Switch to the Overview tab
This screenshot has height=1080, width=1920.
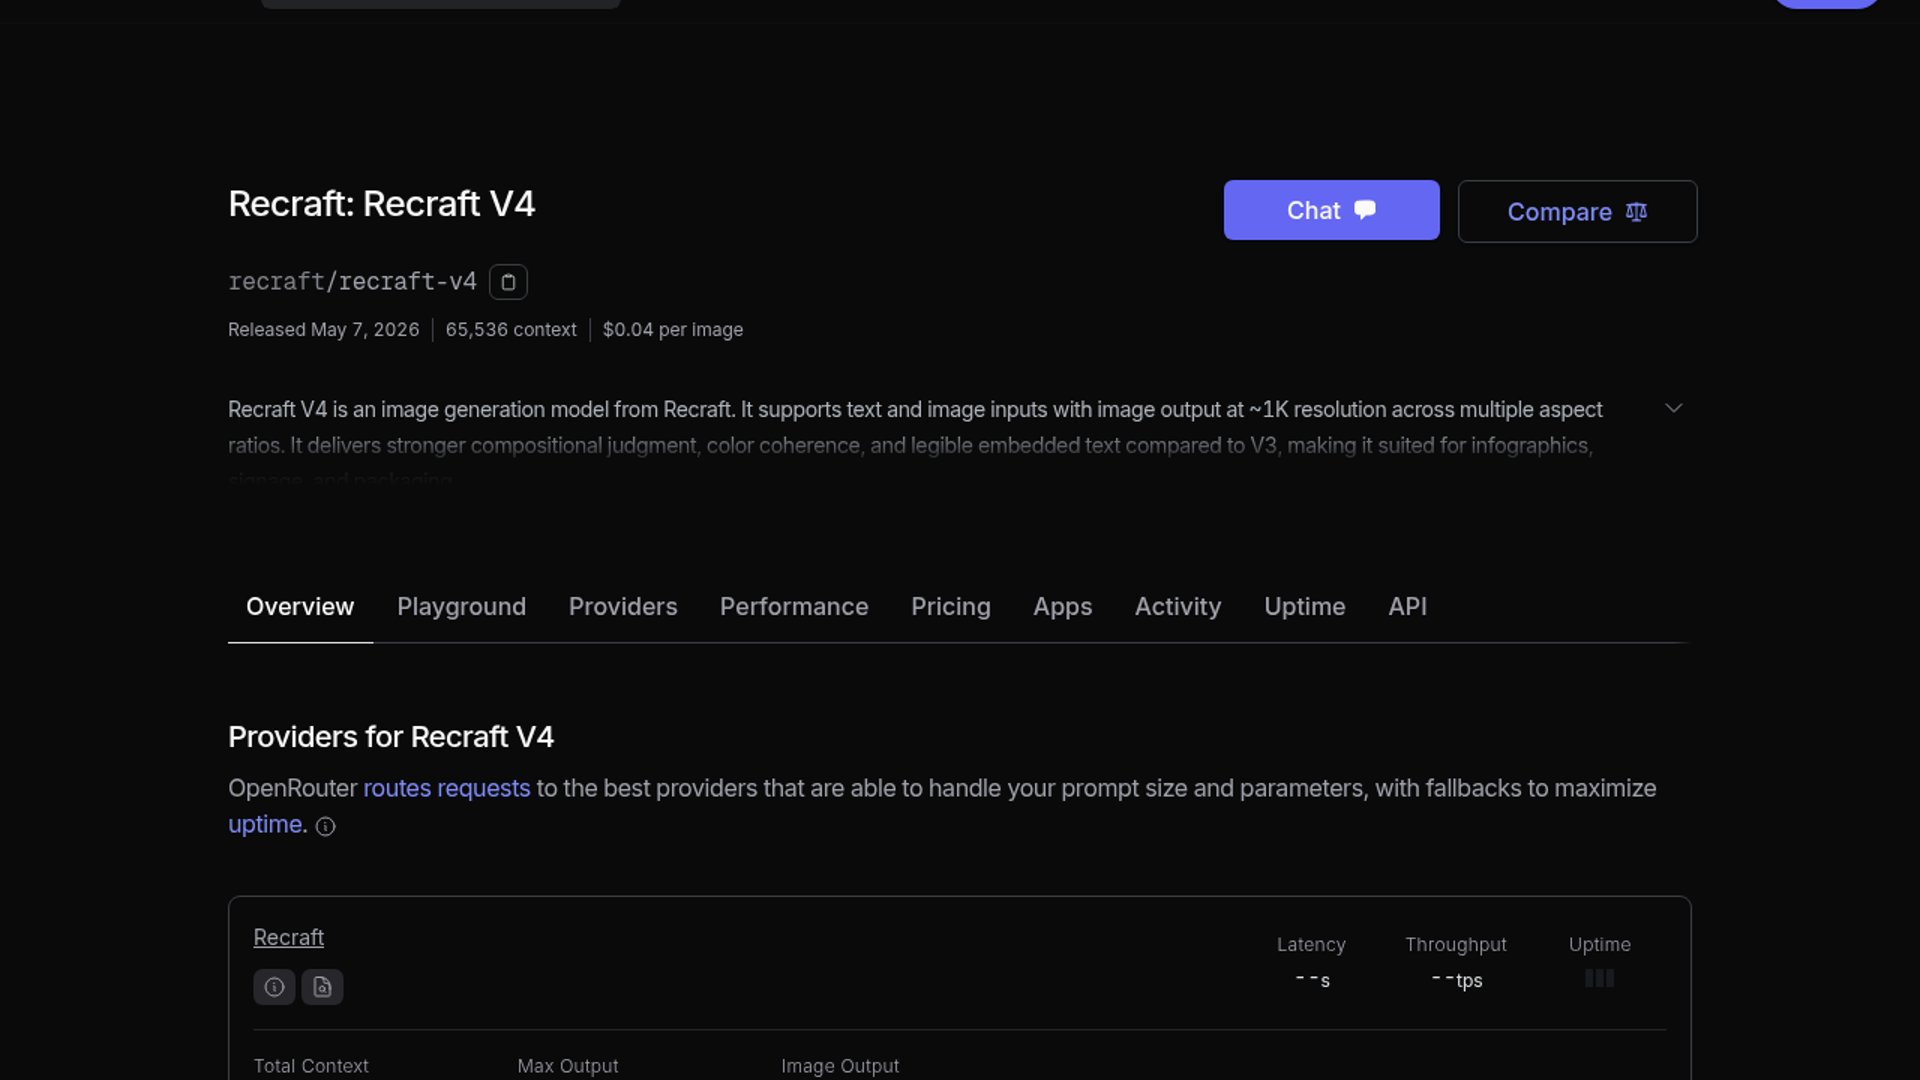pyautogui.click(x=300, y=607)
